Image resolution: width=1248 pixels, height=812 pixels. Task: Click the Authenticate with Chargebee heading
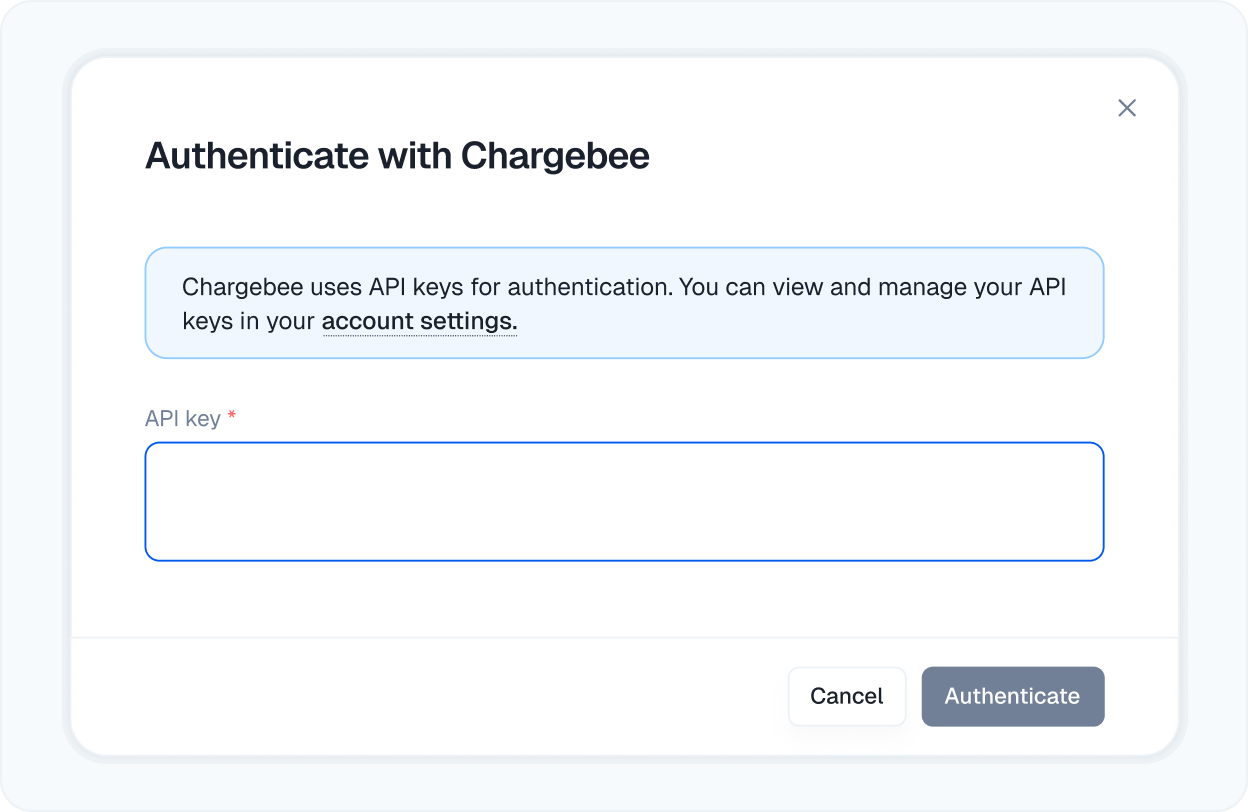pos(398,156)
